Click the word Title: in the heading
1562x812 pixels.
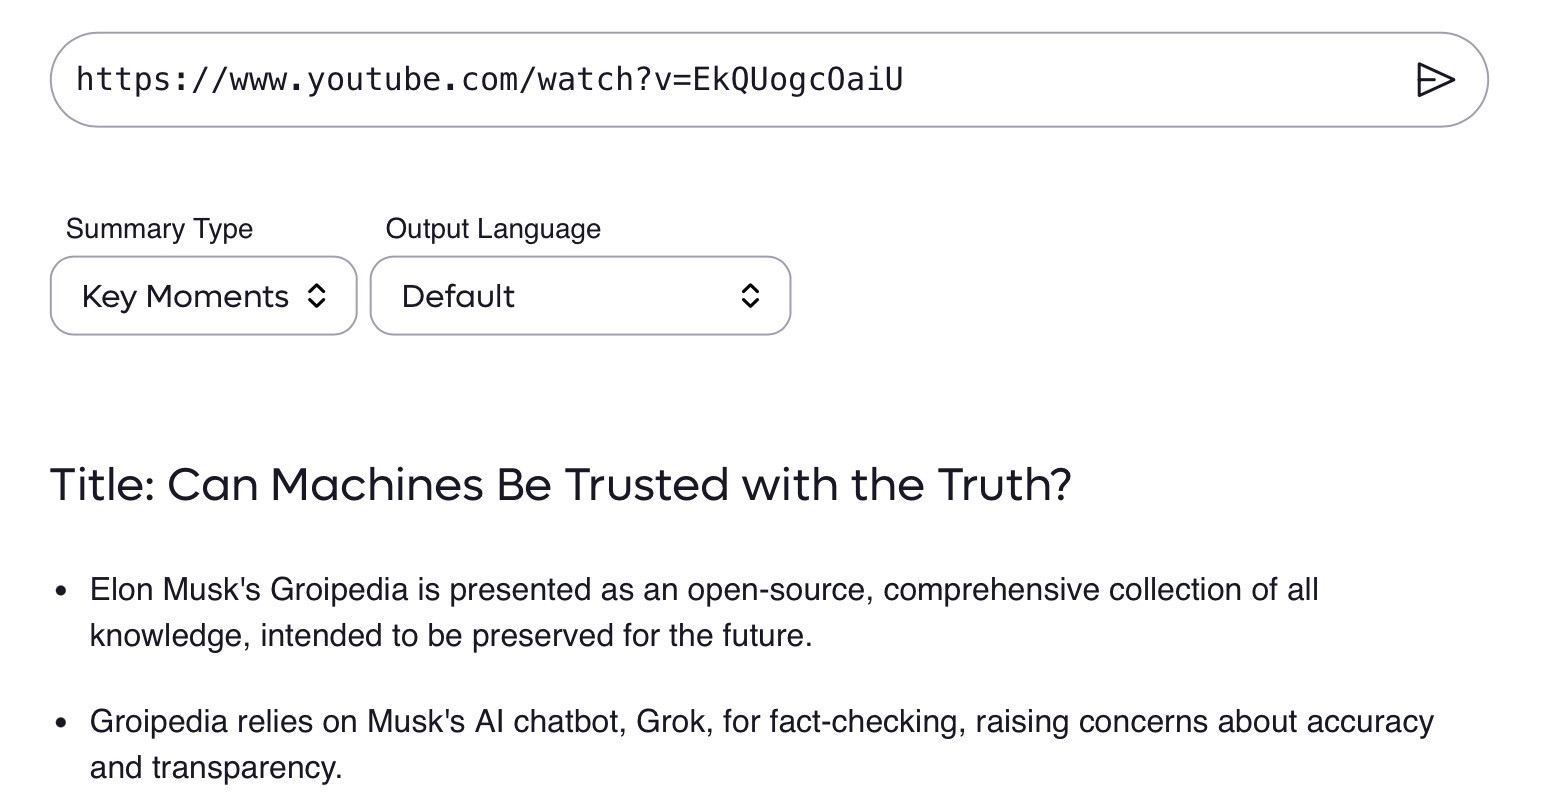(x=102, y=485)
